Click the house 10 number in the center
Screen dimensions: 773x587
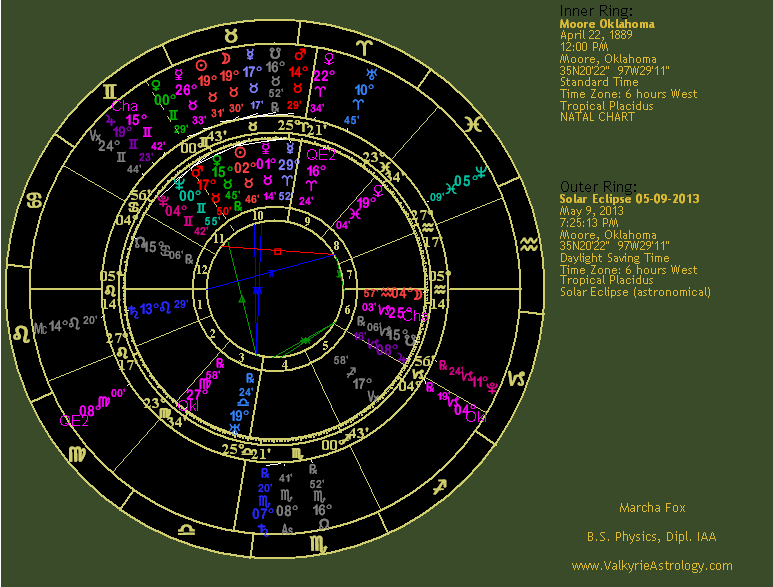pyautogui.click(x=258, y=215)
